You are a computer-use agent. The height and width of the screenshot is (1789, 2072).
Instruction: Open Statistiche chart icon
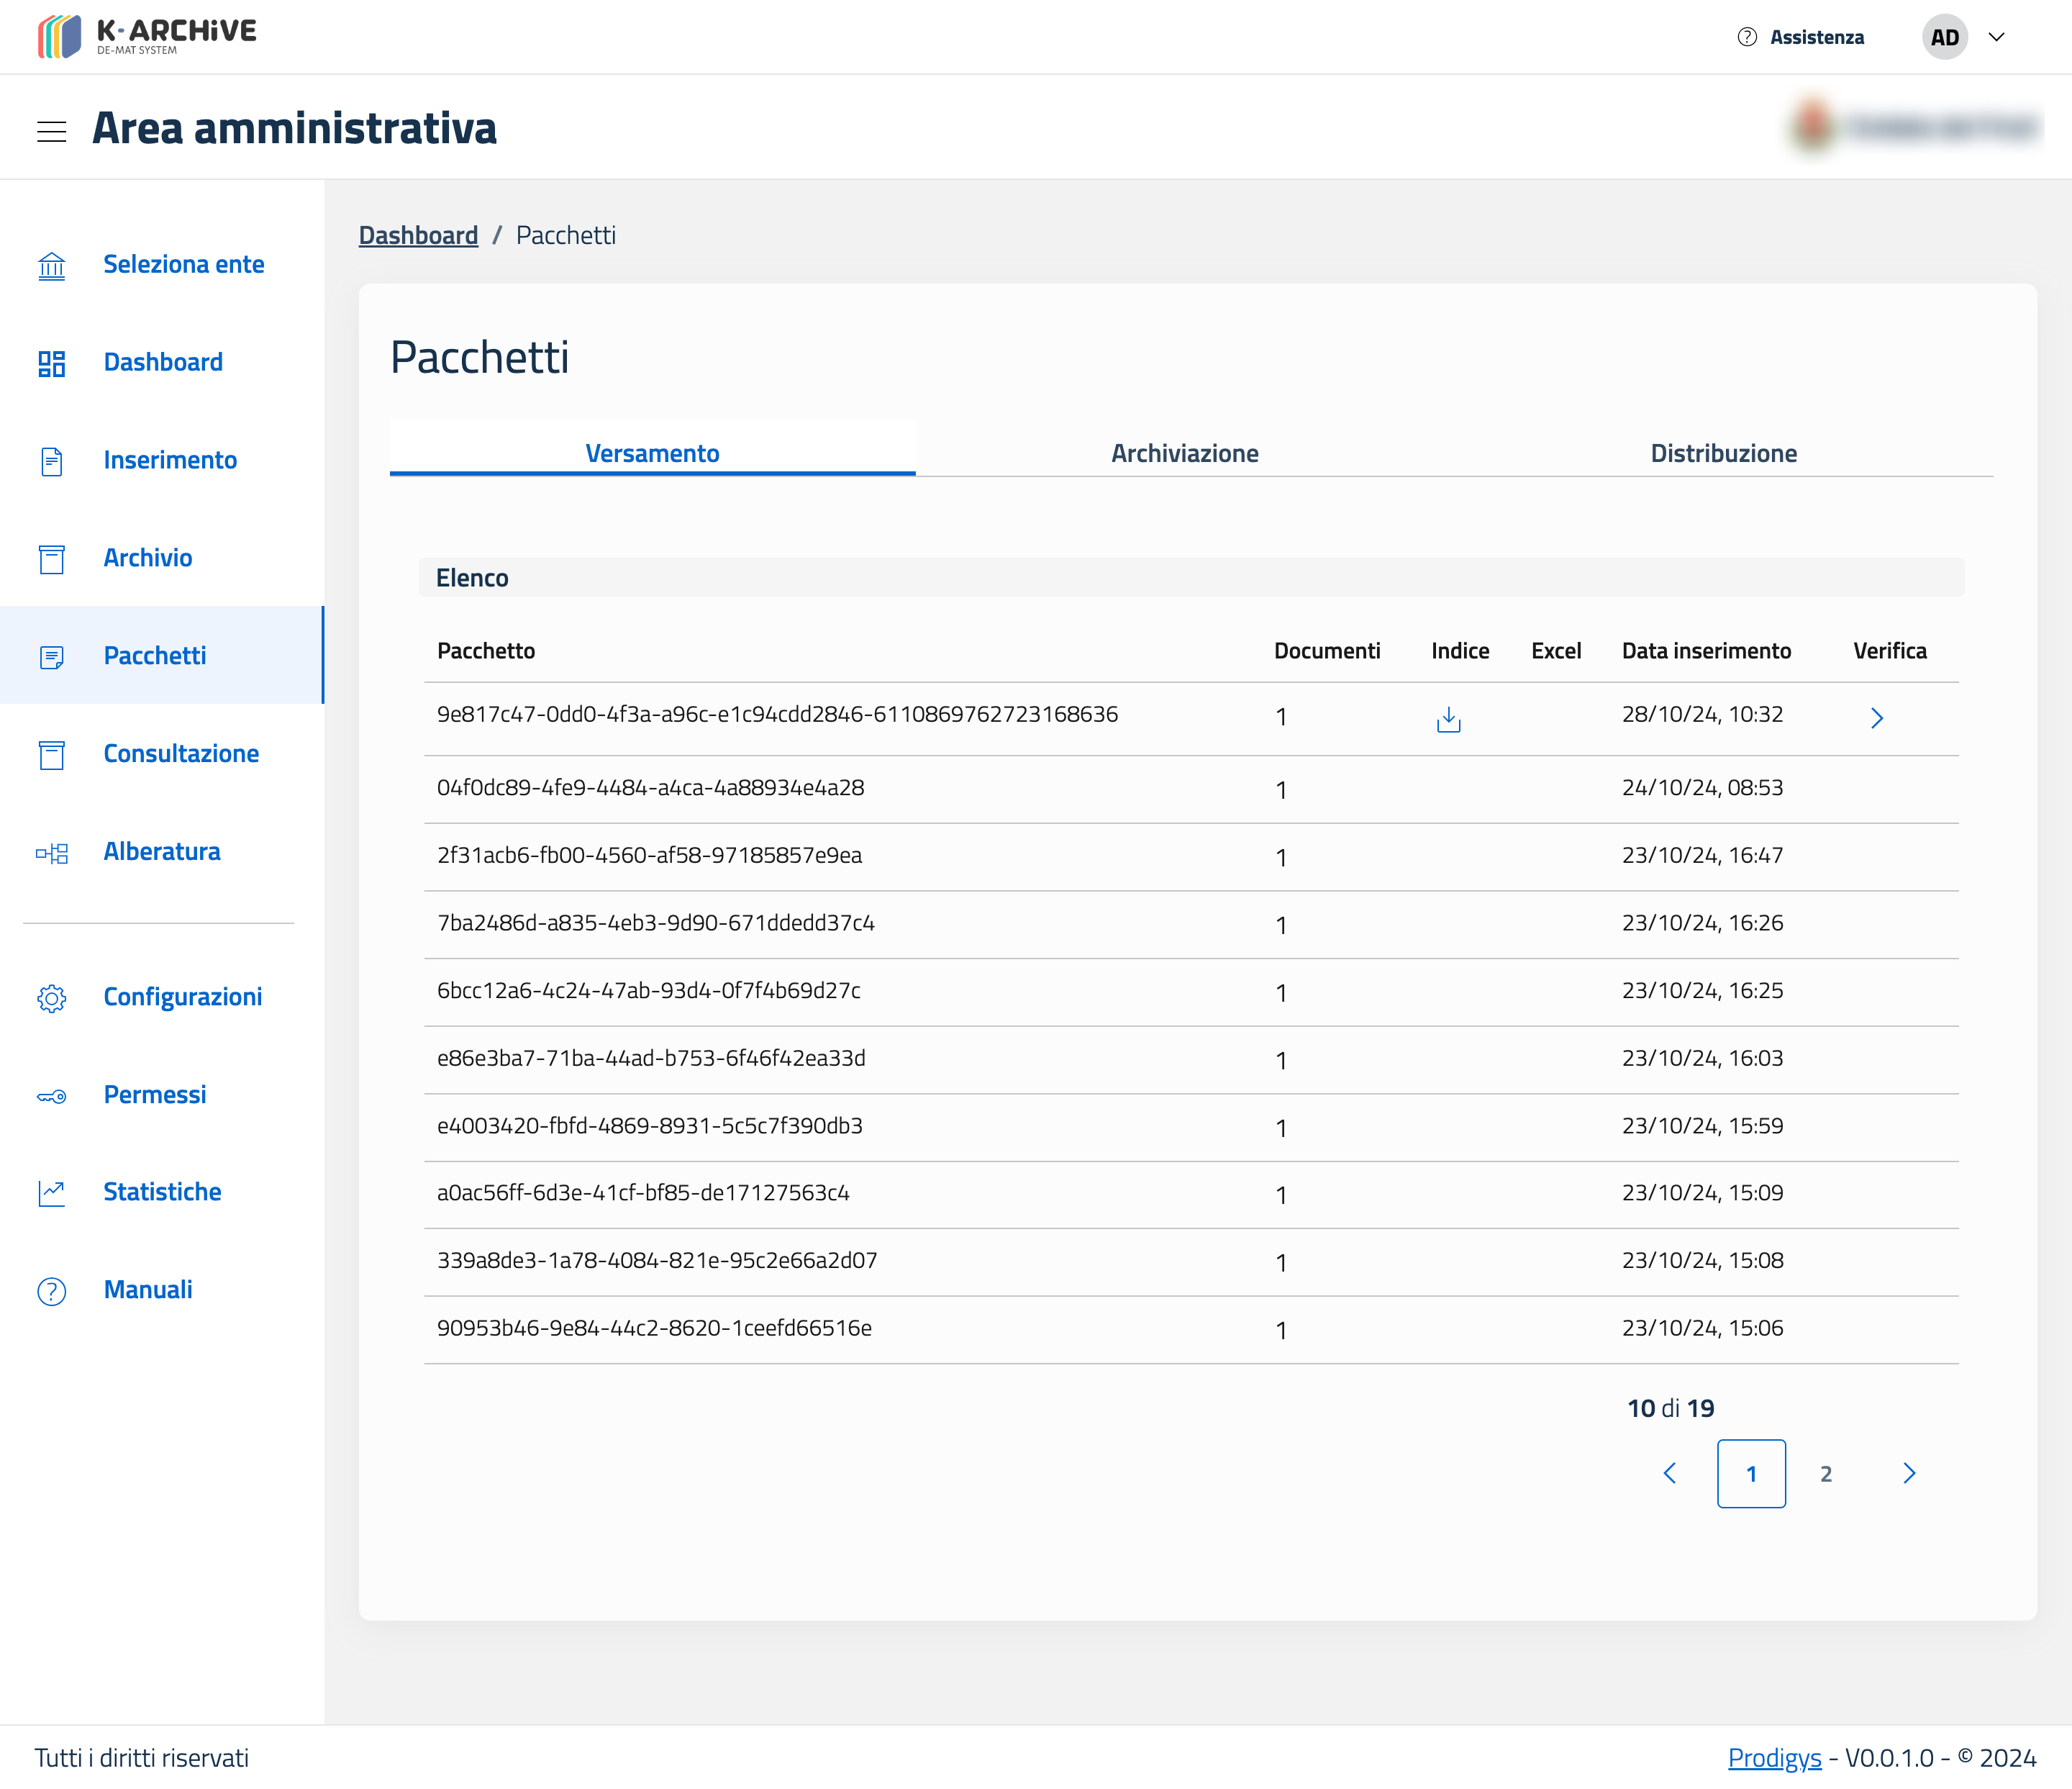pos(51,1193)
